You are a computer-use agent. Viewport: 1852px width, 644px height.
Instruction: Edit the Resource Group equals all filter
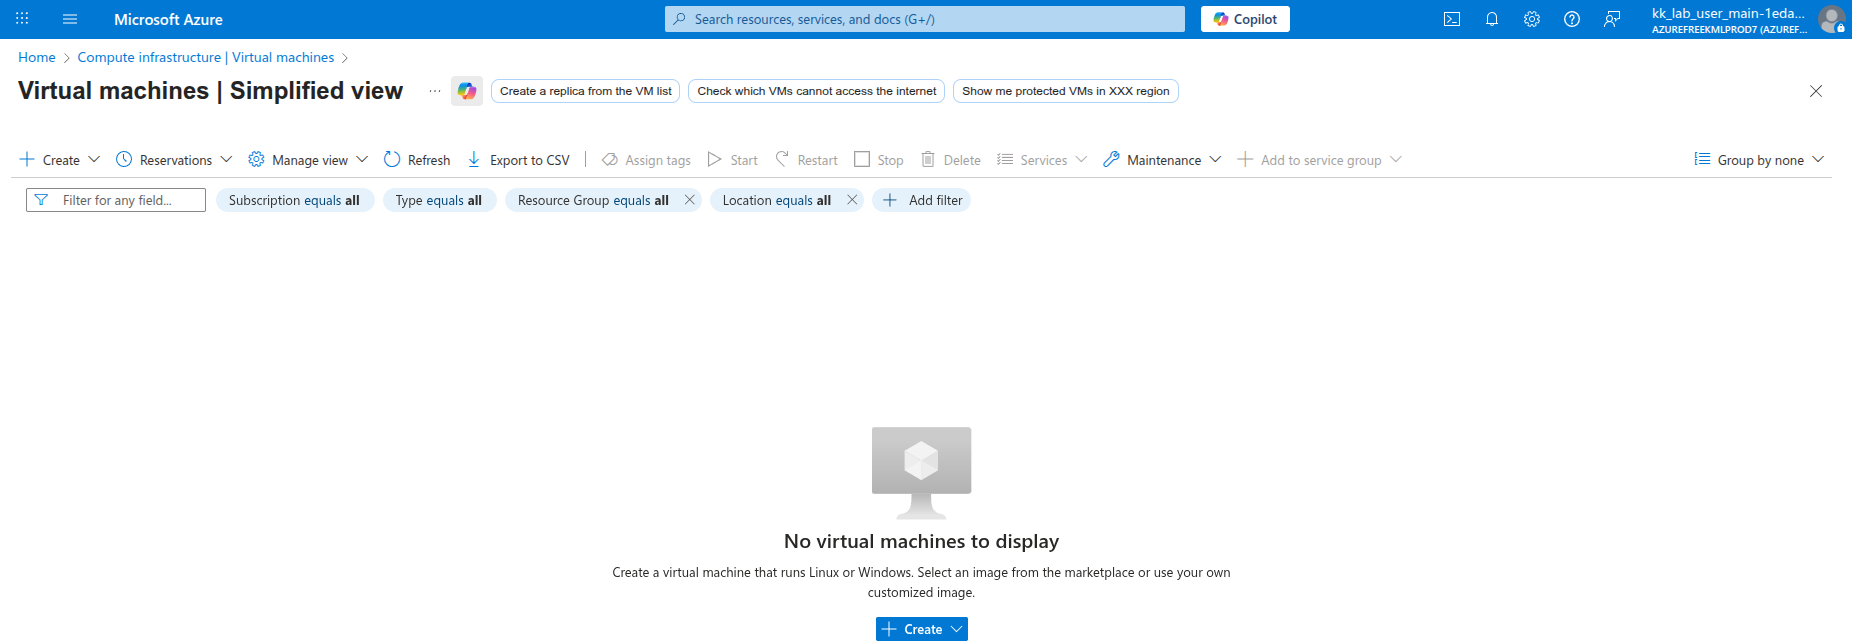[592, 200]
